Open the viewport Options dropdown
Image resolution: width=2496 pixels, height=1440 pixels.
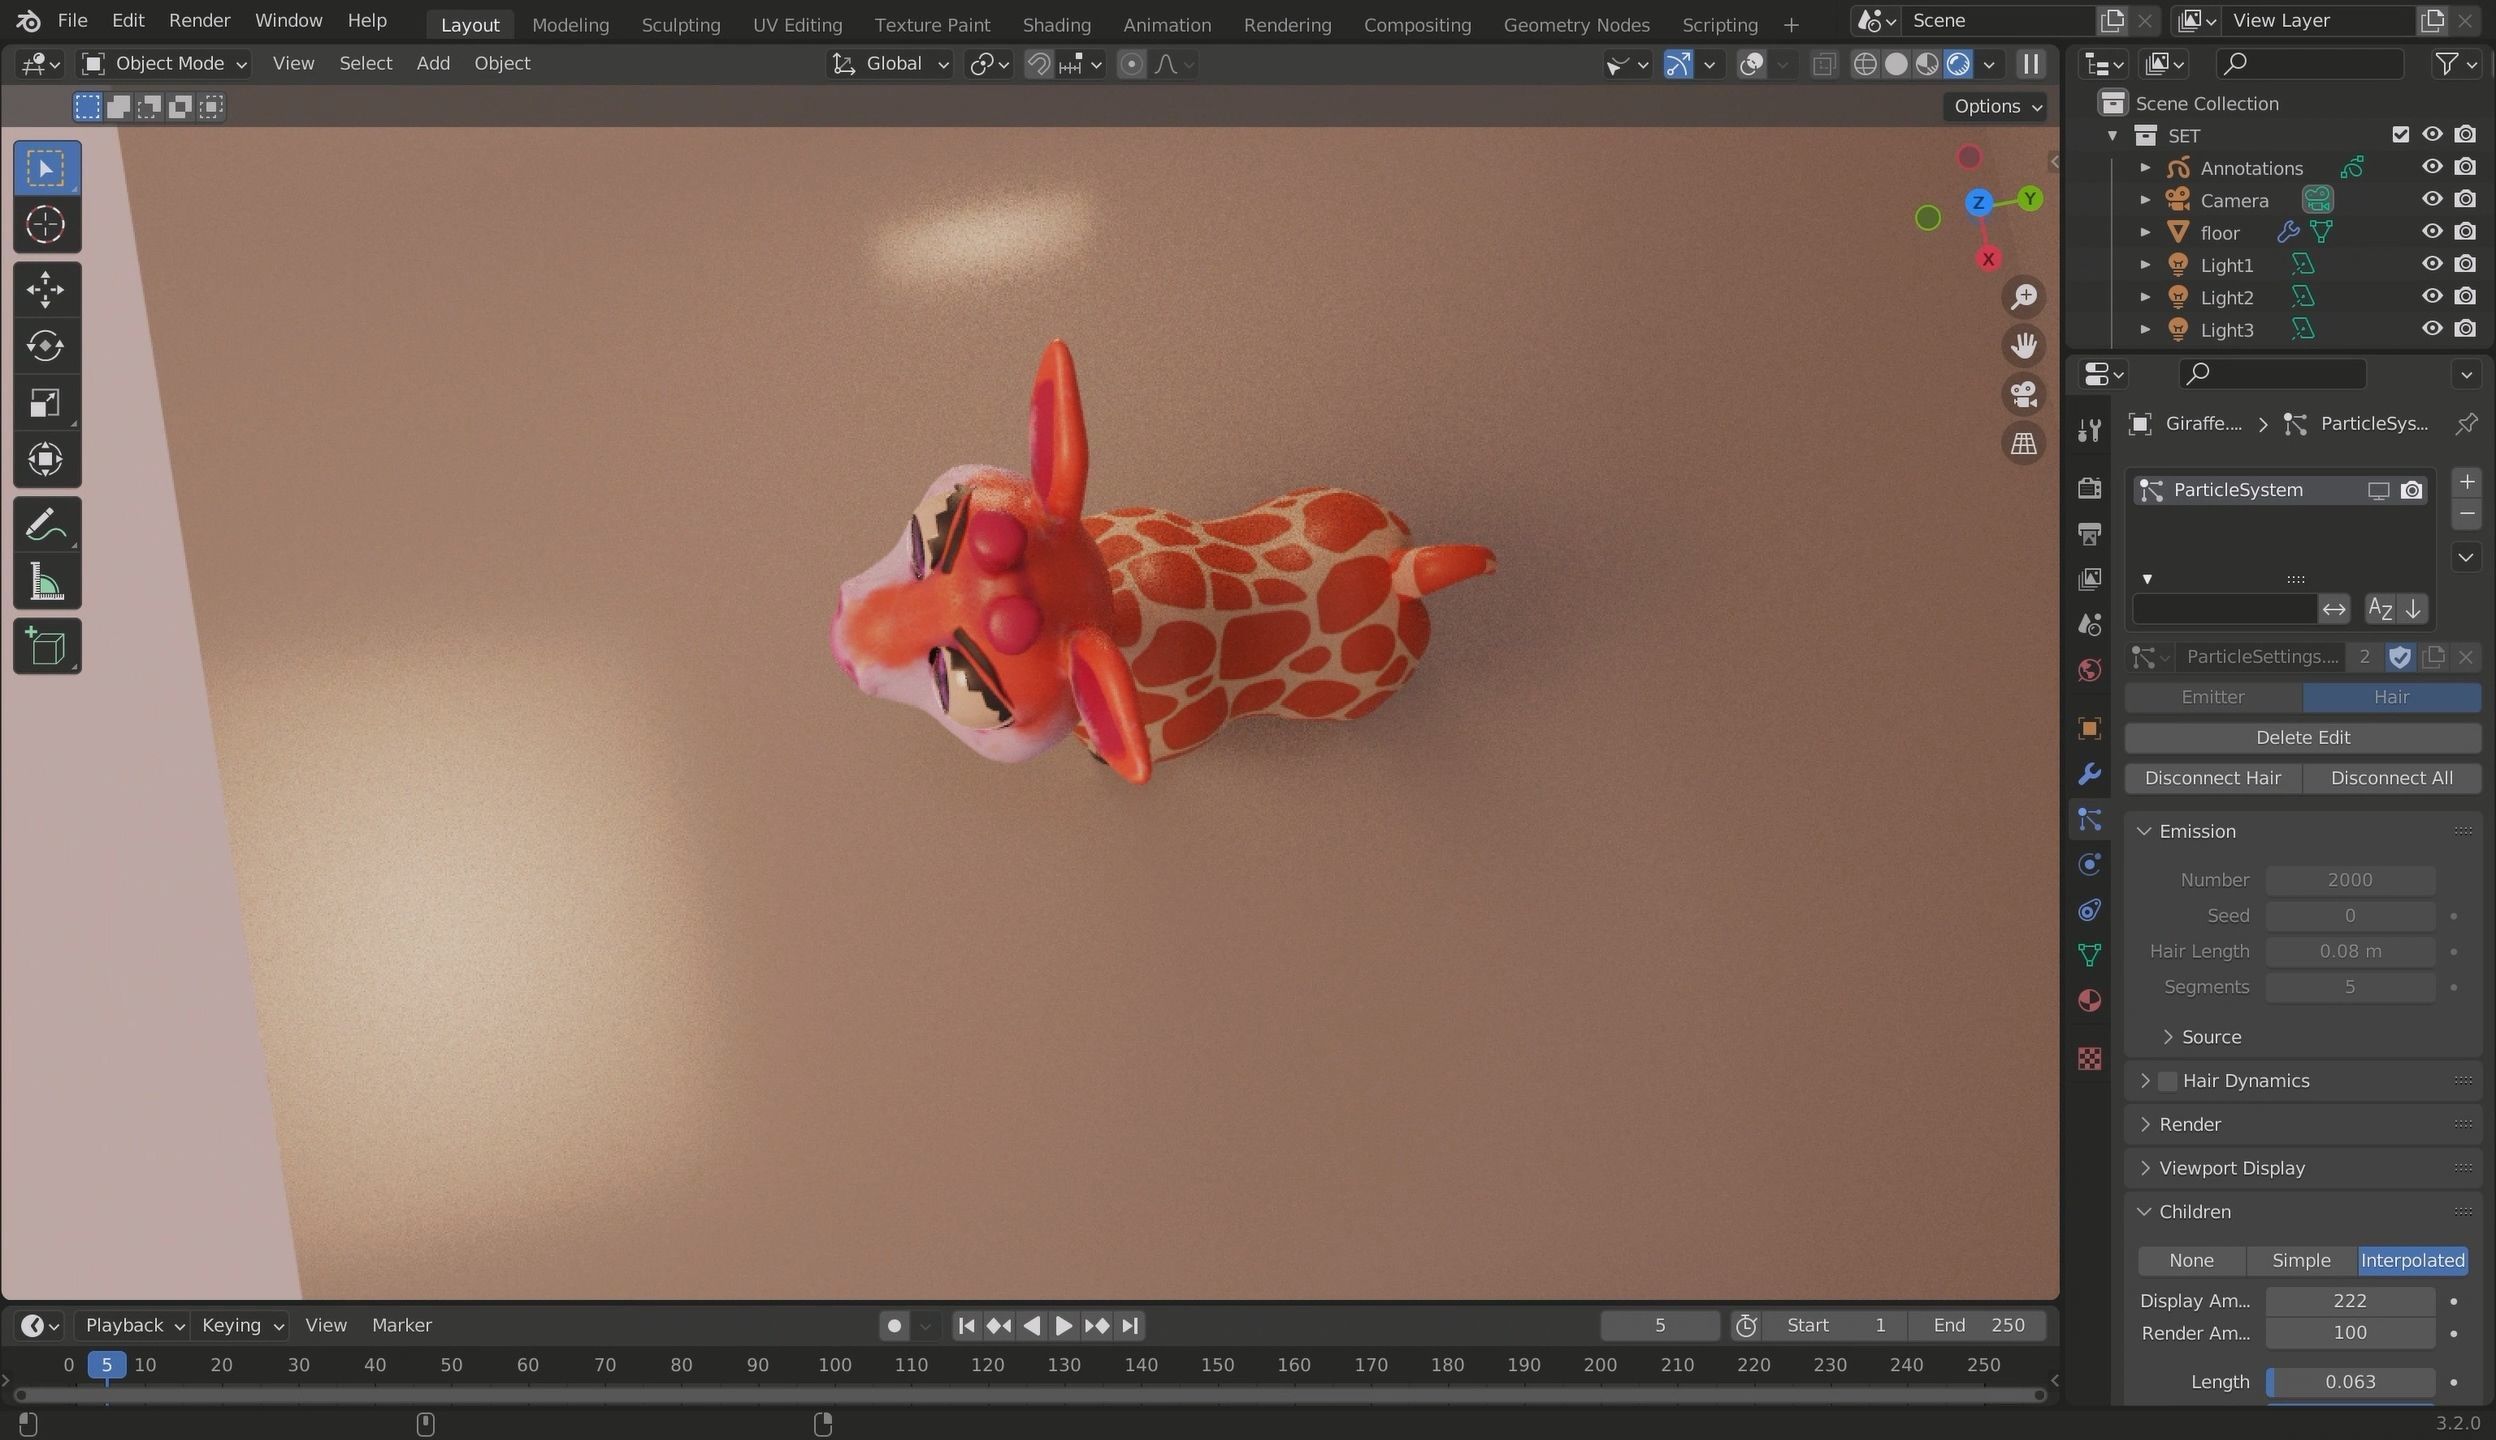tap(1996, 107)
